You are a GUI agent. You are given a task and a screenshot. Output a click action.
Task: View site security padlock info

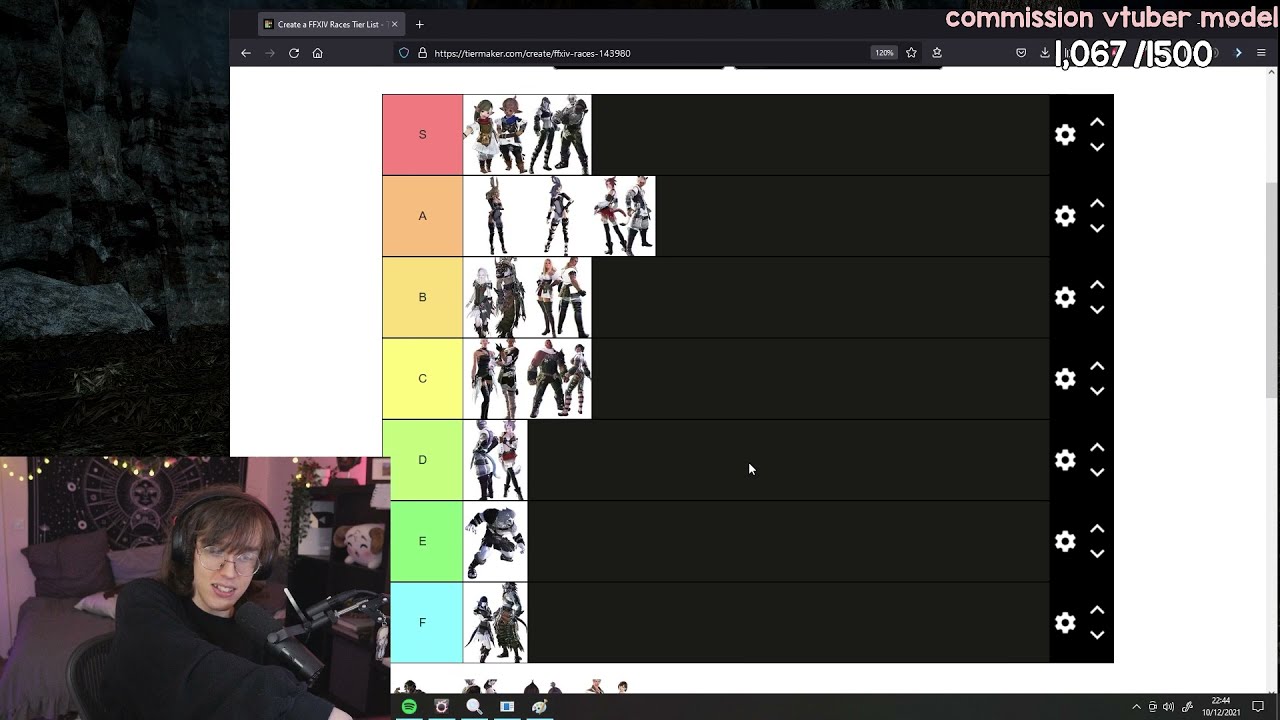coord(422,53)
